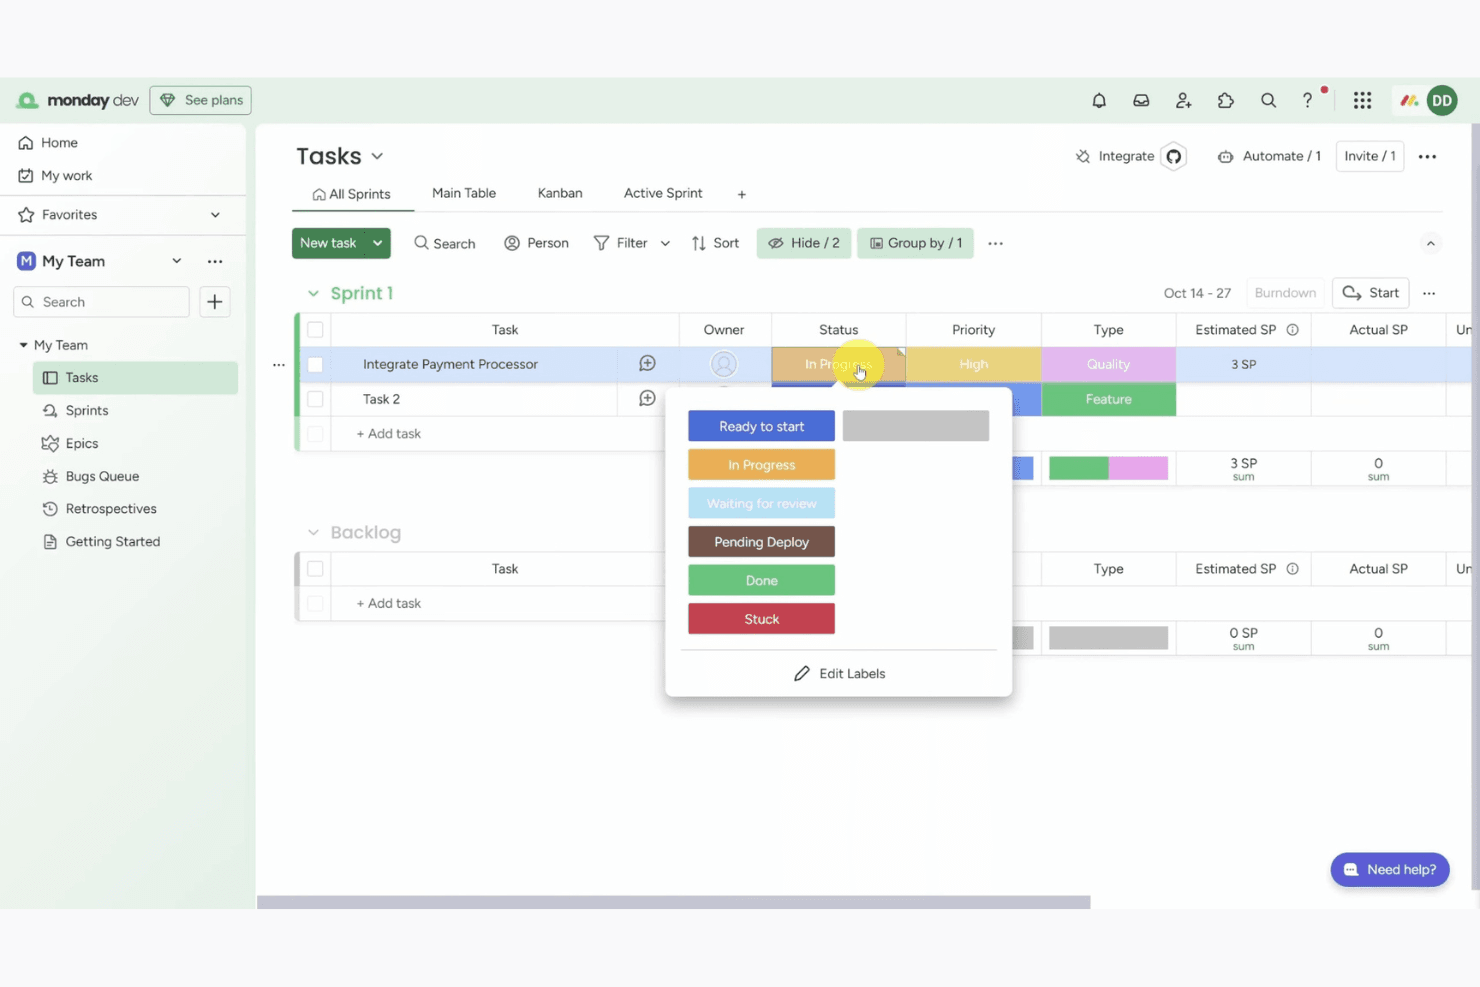
Task: Add update to Integrate Payment Processor
Action: click(647, 364)
